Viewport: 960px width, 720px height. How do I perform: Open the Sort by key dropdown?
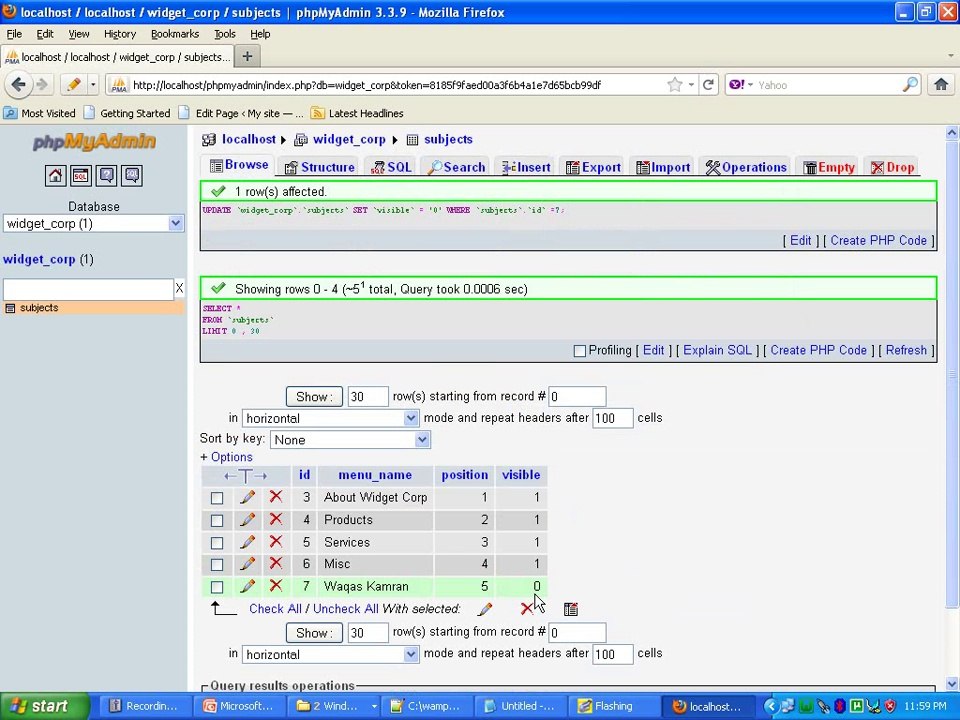350,440
